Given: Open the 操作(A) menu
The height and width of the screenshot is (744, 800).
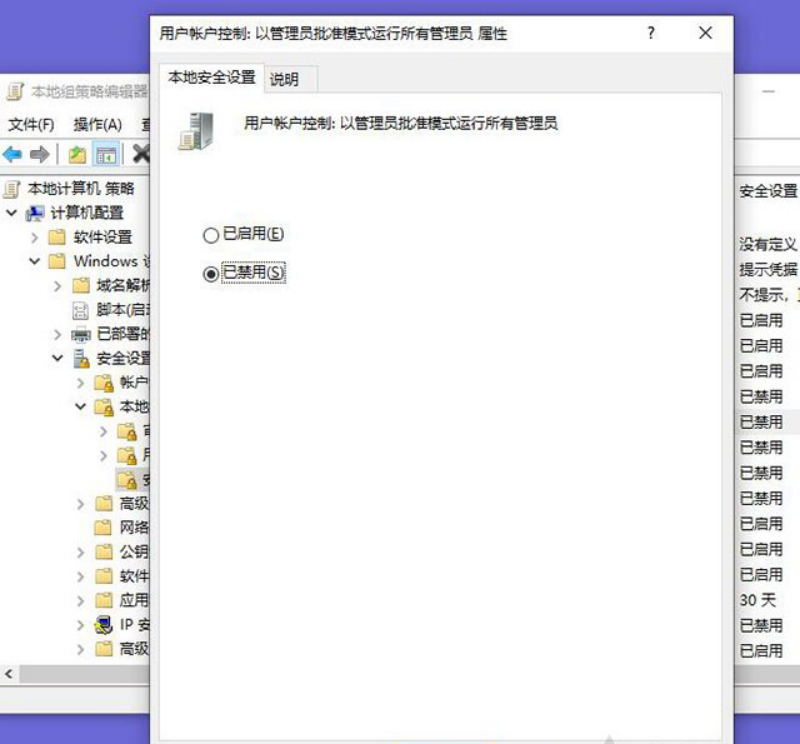Looking at the screenshot, I should (x=97, y=124).
